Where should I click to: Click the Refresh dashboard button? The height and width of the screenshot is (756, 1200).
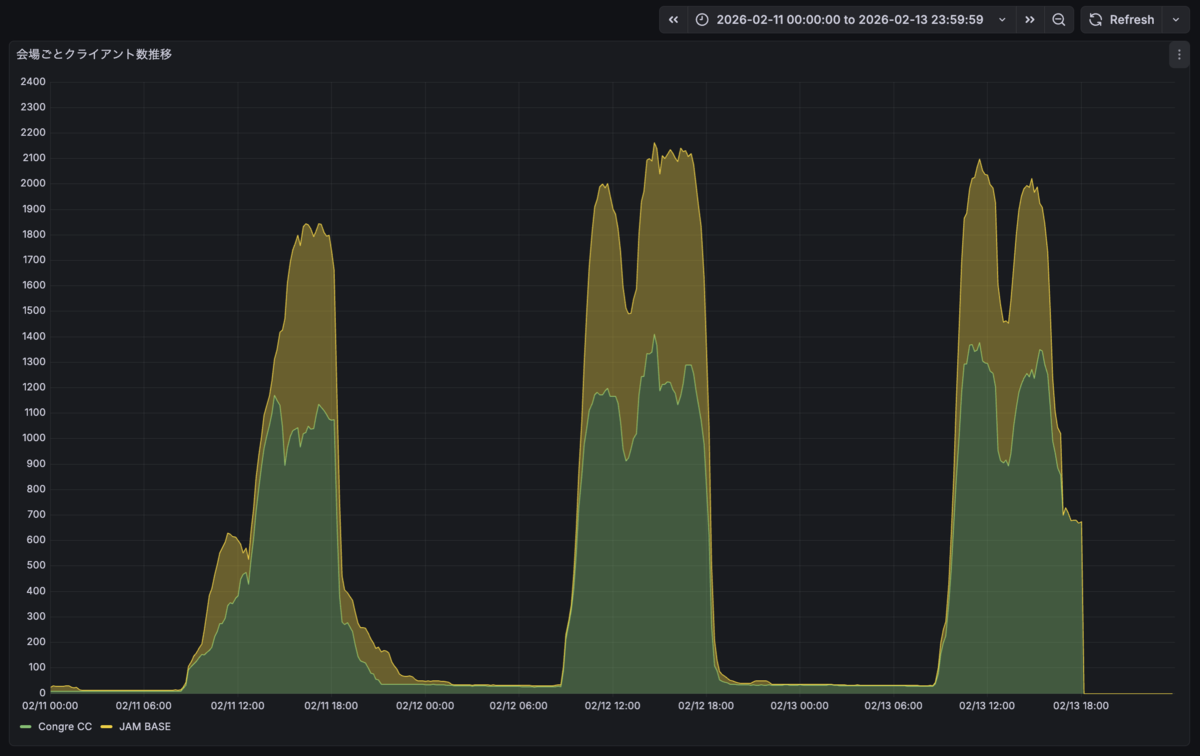click(1121, 20)
